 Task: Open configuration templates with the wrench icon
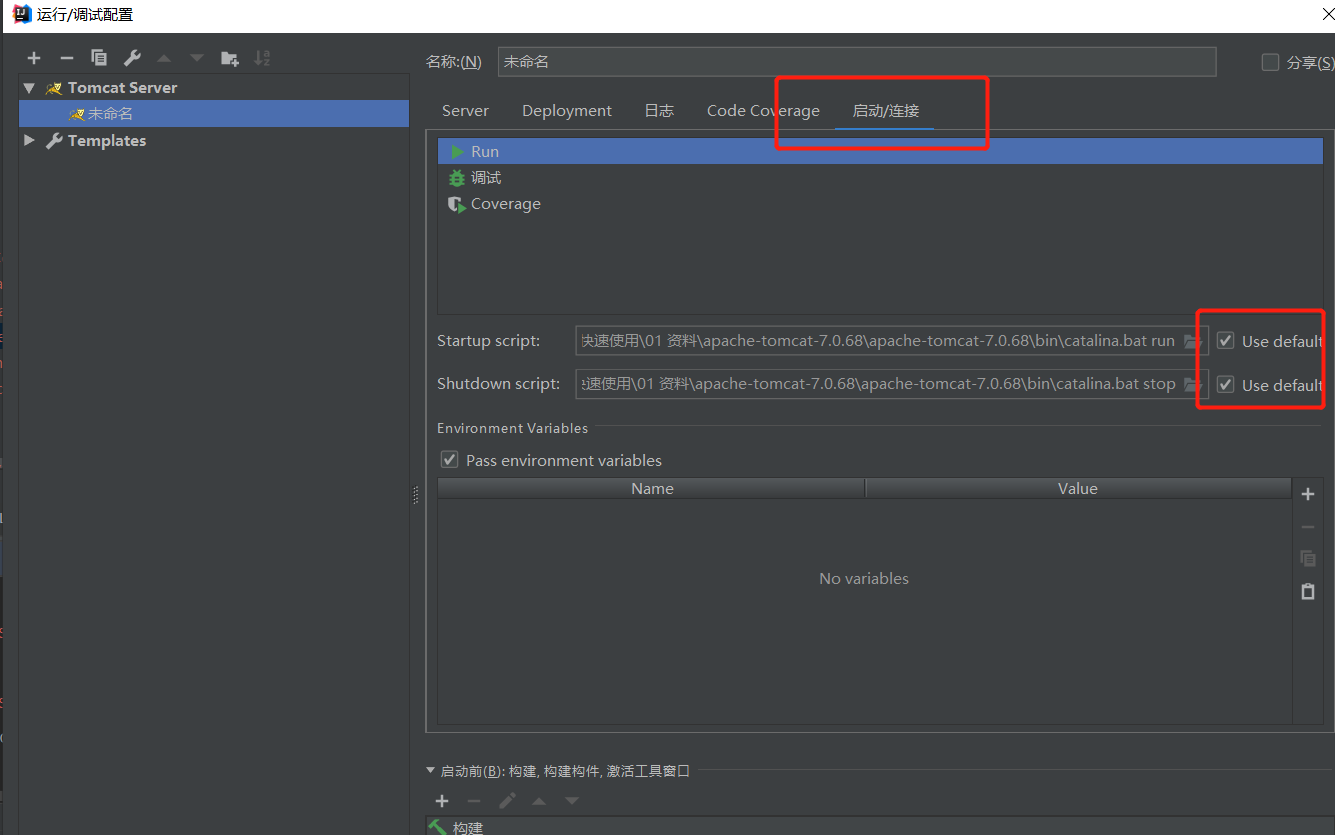point(132,57)
